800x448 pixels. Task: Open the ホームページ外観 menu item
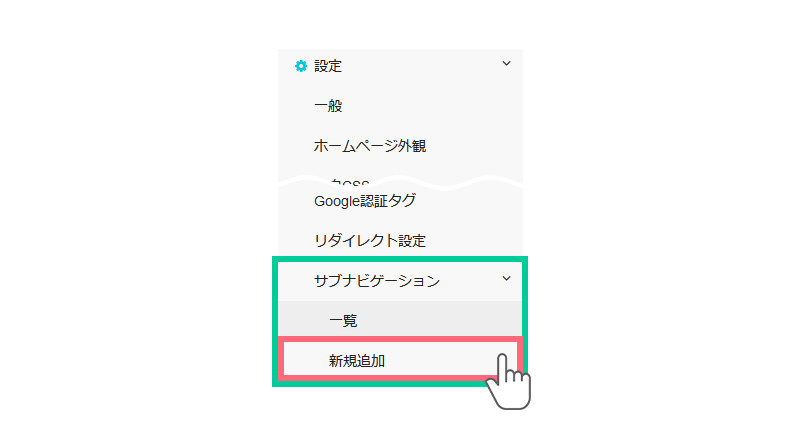[x=369, y=146]
